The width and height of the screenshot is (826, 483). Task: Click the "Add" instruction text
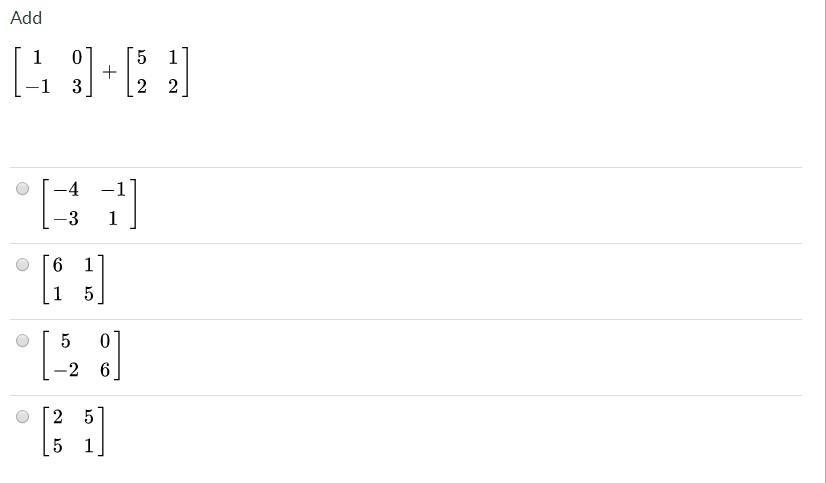pyautogui.click(x=26, y=18)
